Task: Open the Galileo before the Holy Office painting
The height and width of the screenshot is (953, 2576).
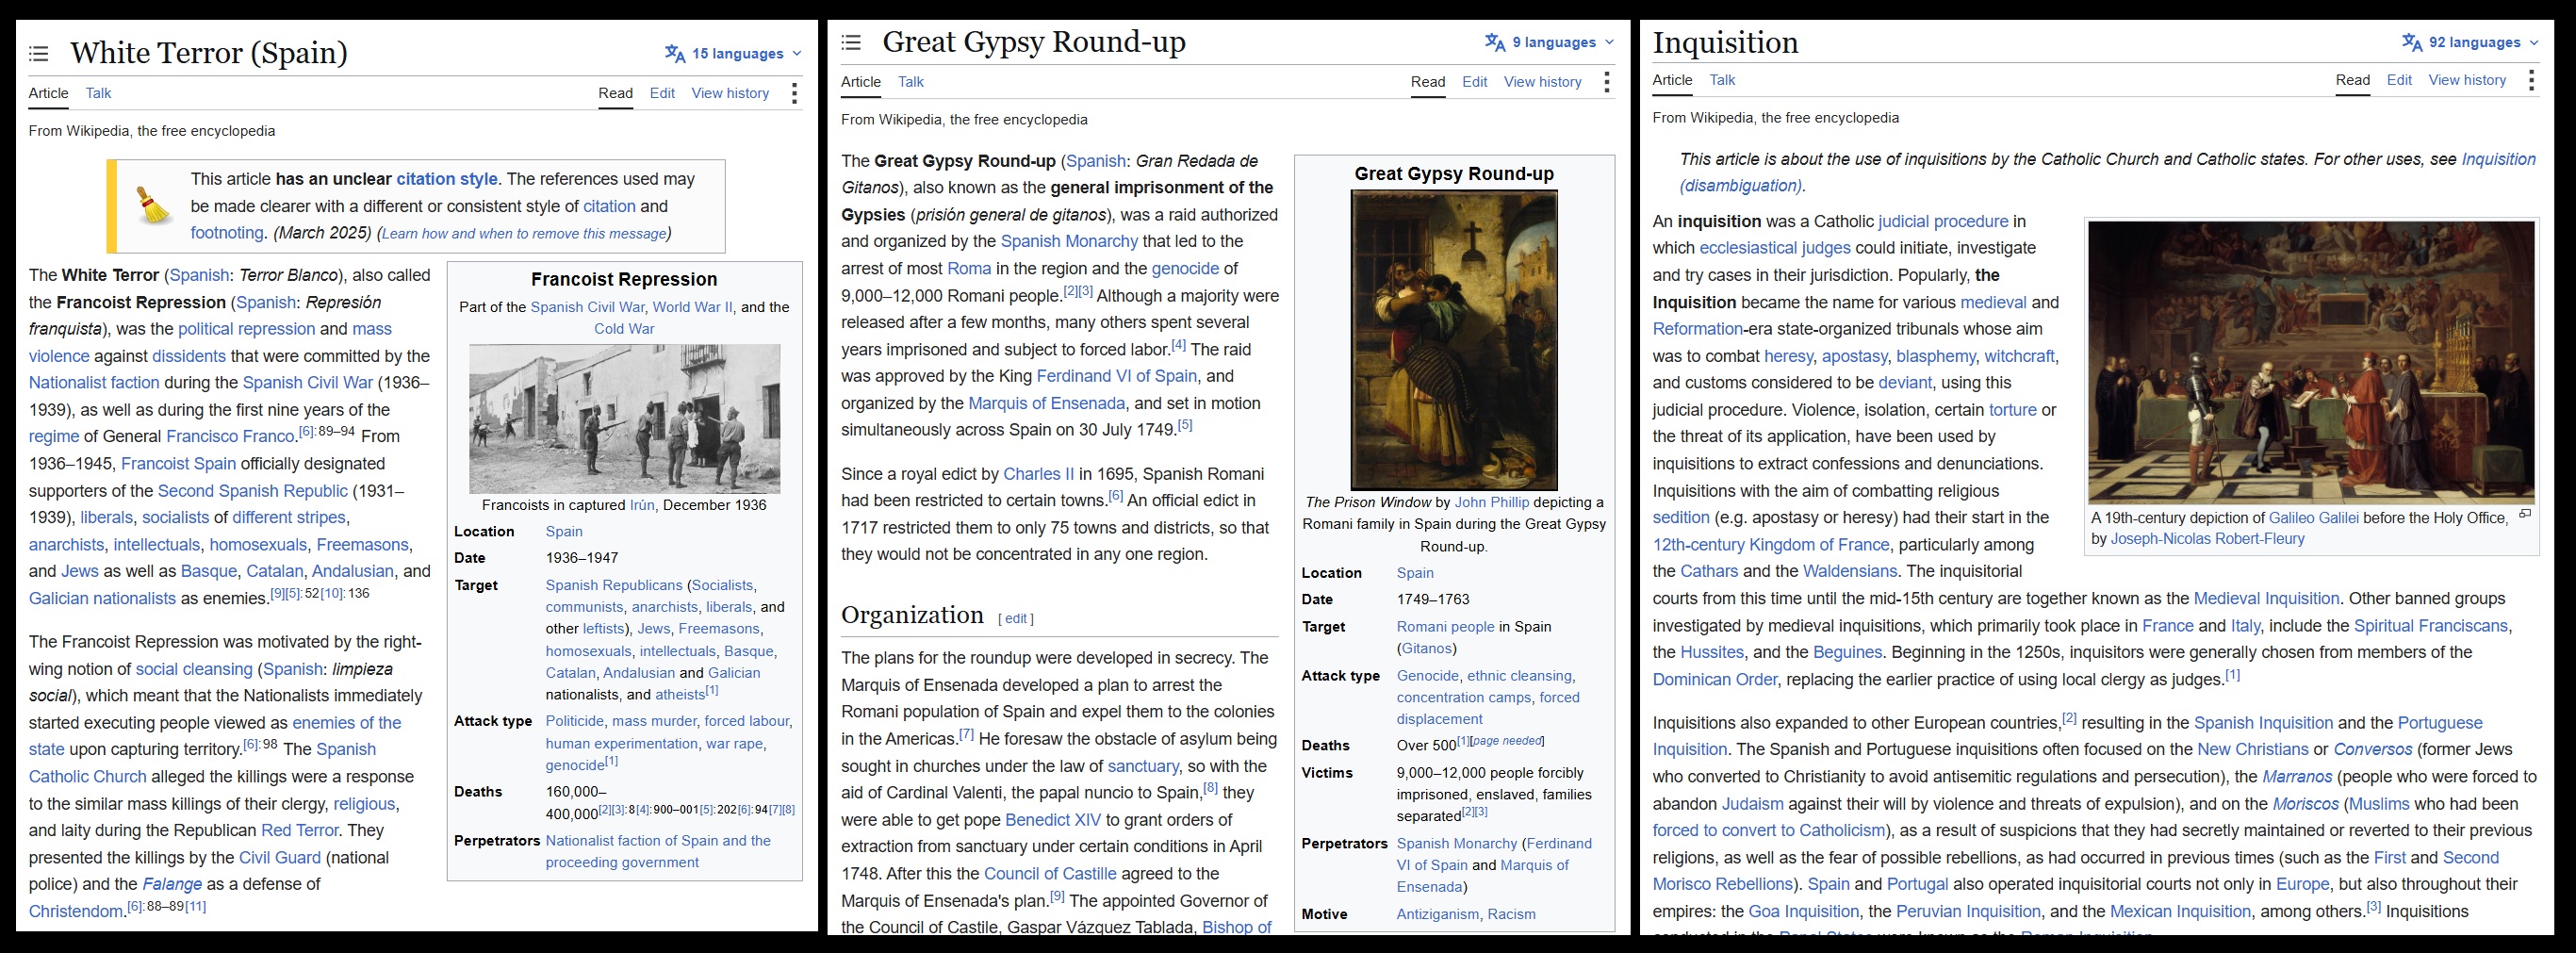Action: tap(2311, 363)
